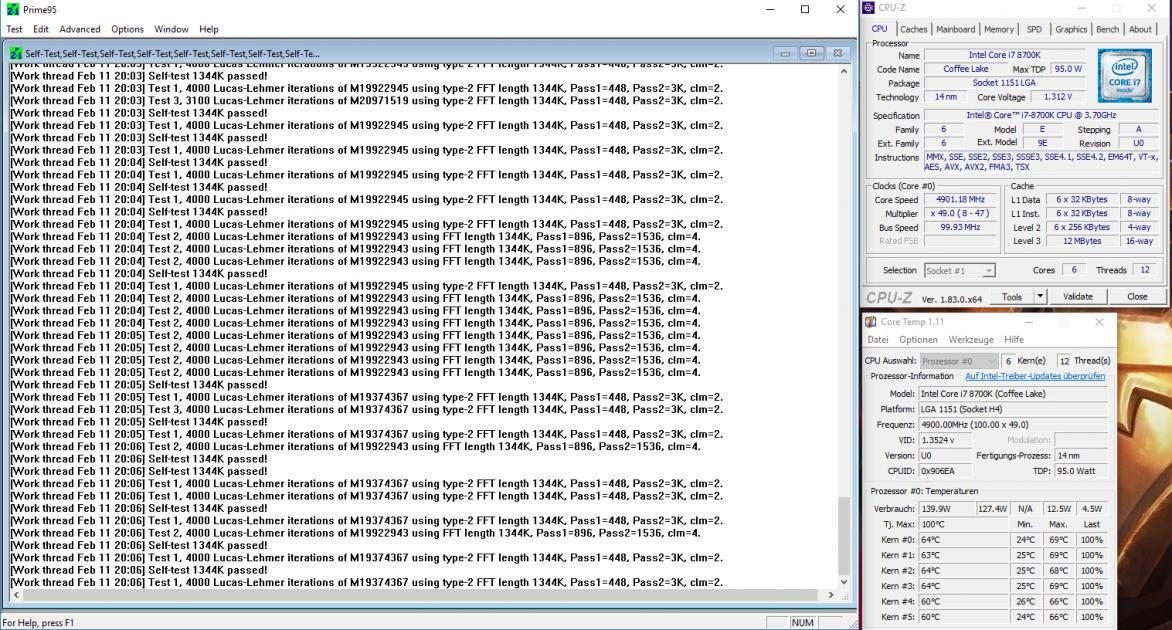Image resolution: width=1172 pixels, height=630 pixels.
Task: Click the Level 3 cache value 12 MBytes
Action: pyautogui.click(x=1082, y=241)
